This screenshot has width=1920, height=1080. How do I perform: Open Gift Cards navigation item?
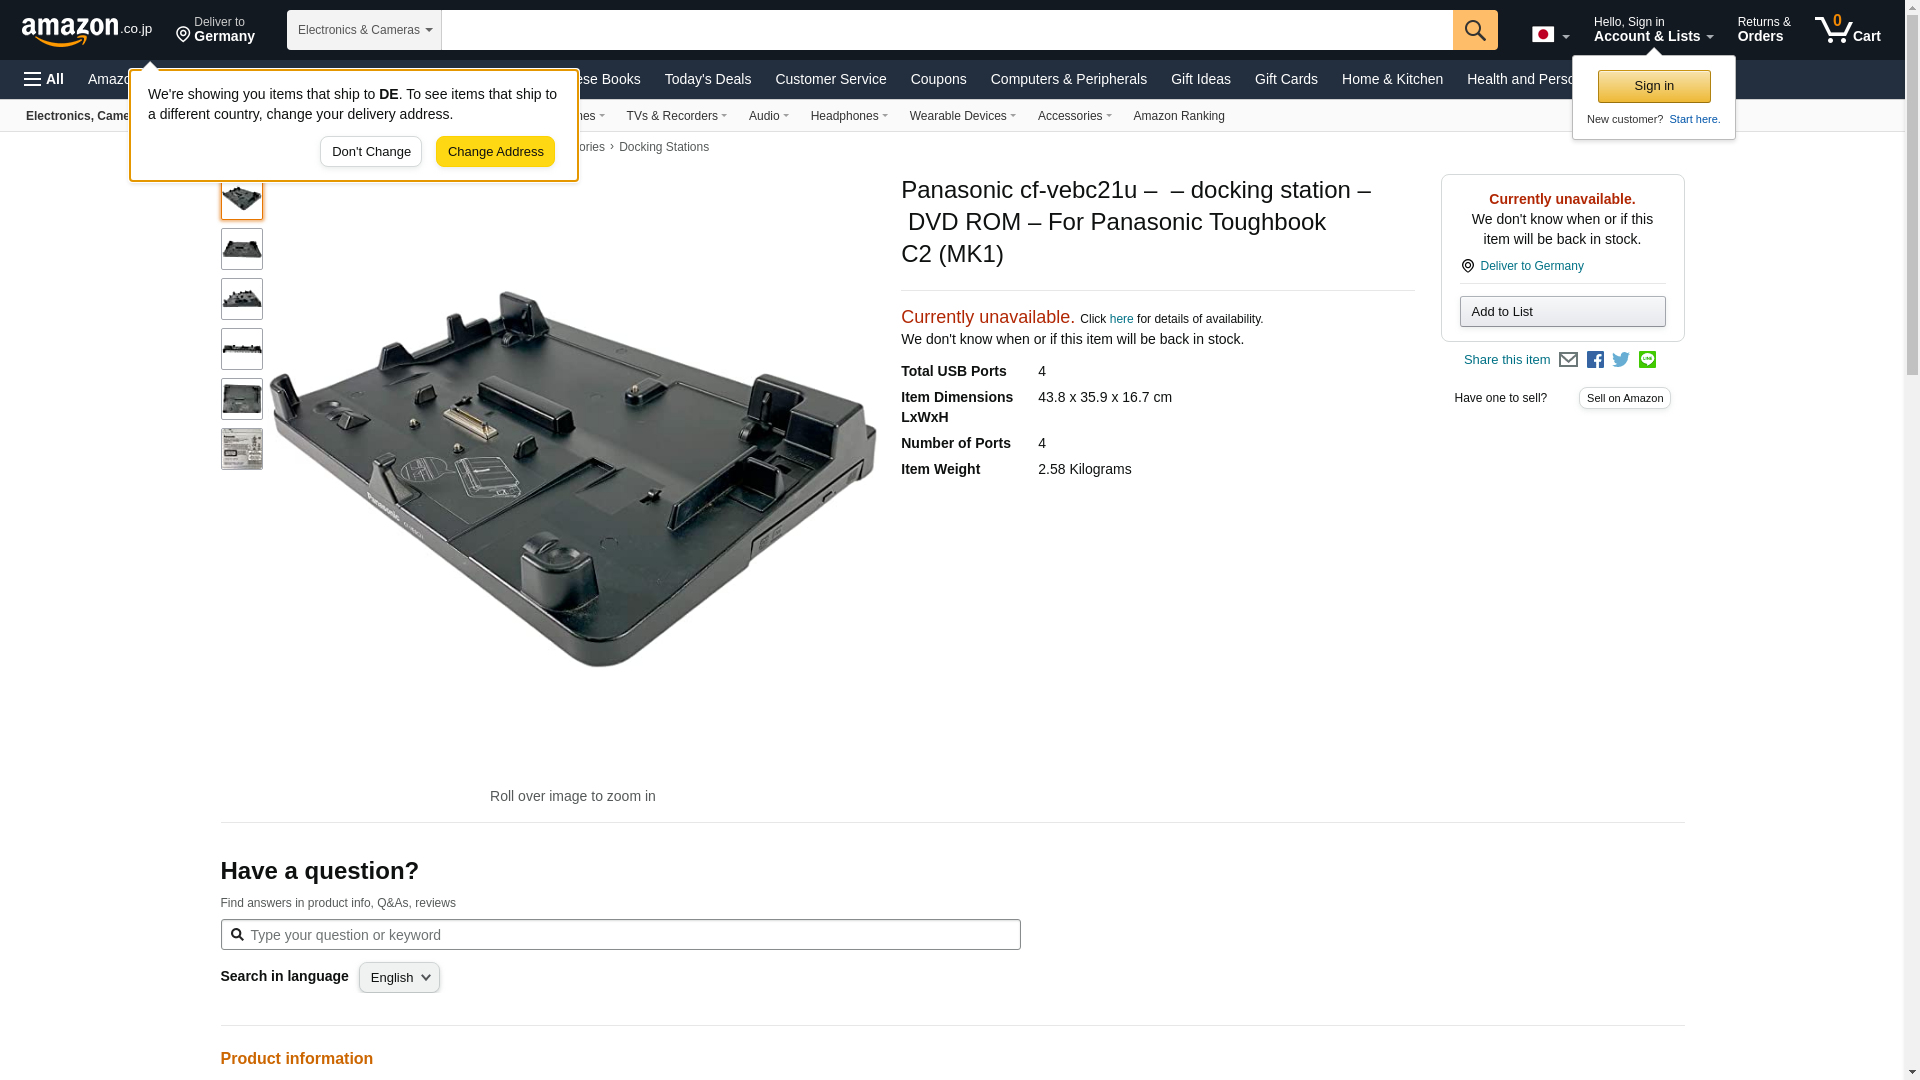point(1286,79)
